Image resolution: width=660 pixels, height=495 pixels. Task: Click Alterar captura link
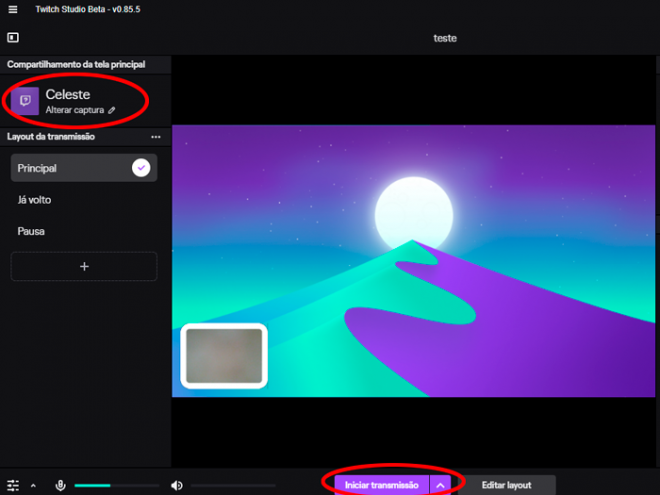coord(75,110)
